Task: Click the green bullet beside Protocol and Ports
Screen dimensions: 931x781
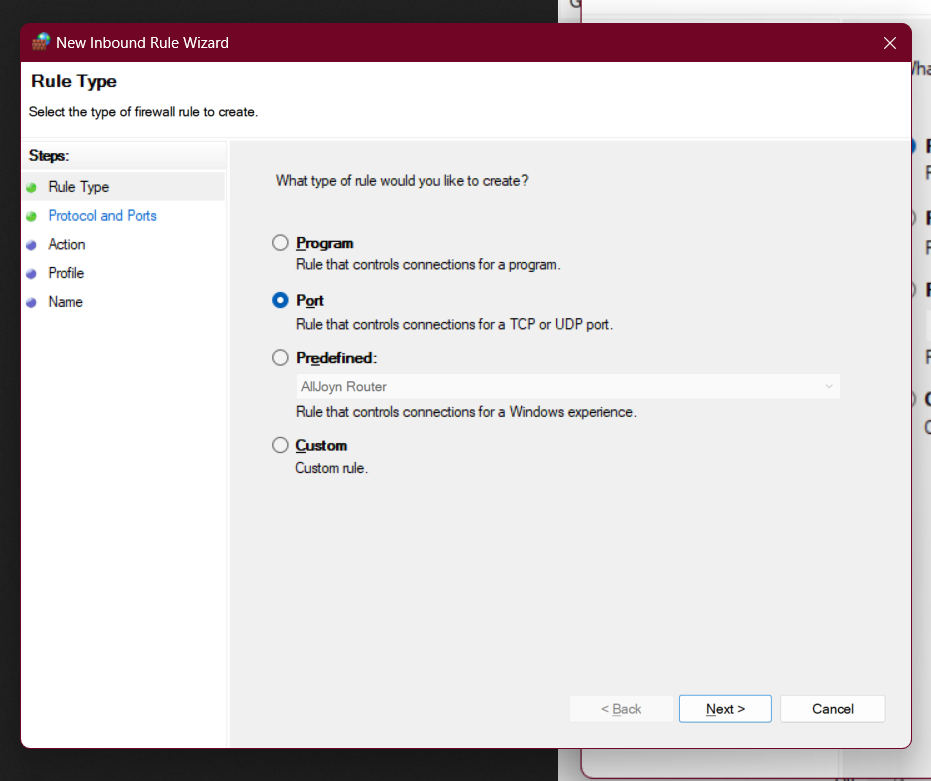Action: point(32,216)
